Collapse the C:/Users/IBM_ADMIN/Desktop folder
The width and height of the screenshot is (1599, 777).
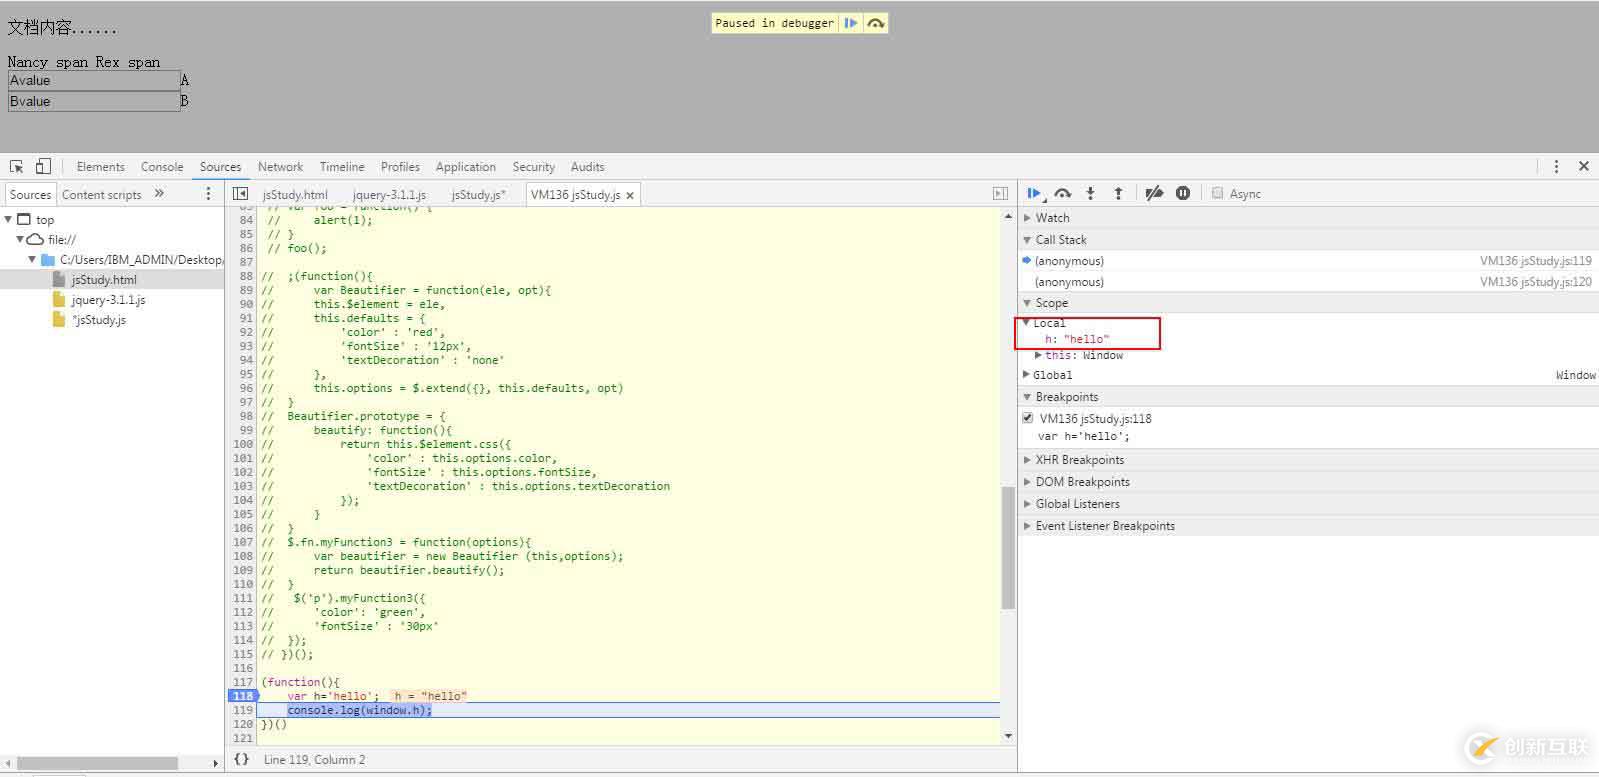point(32,259)
